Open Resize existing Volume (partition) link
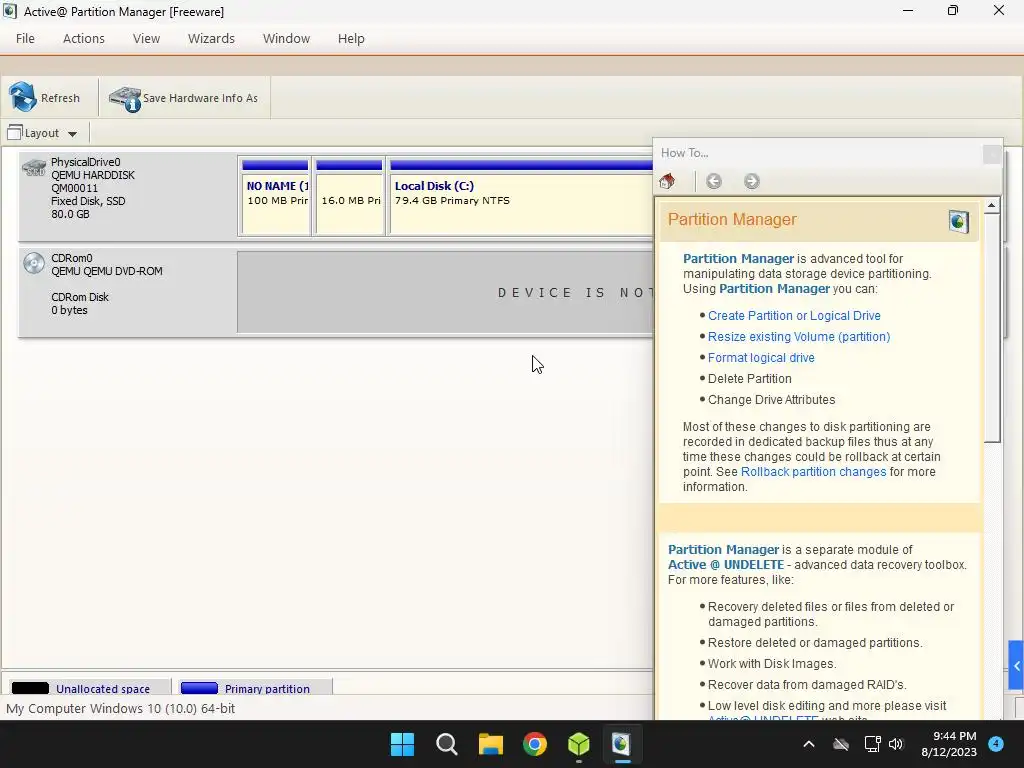This screenshot has height=768, width=1024. click(799, 336)
